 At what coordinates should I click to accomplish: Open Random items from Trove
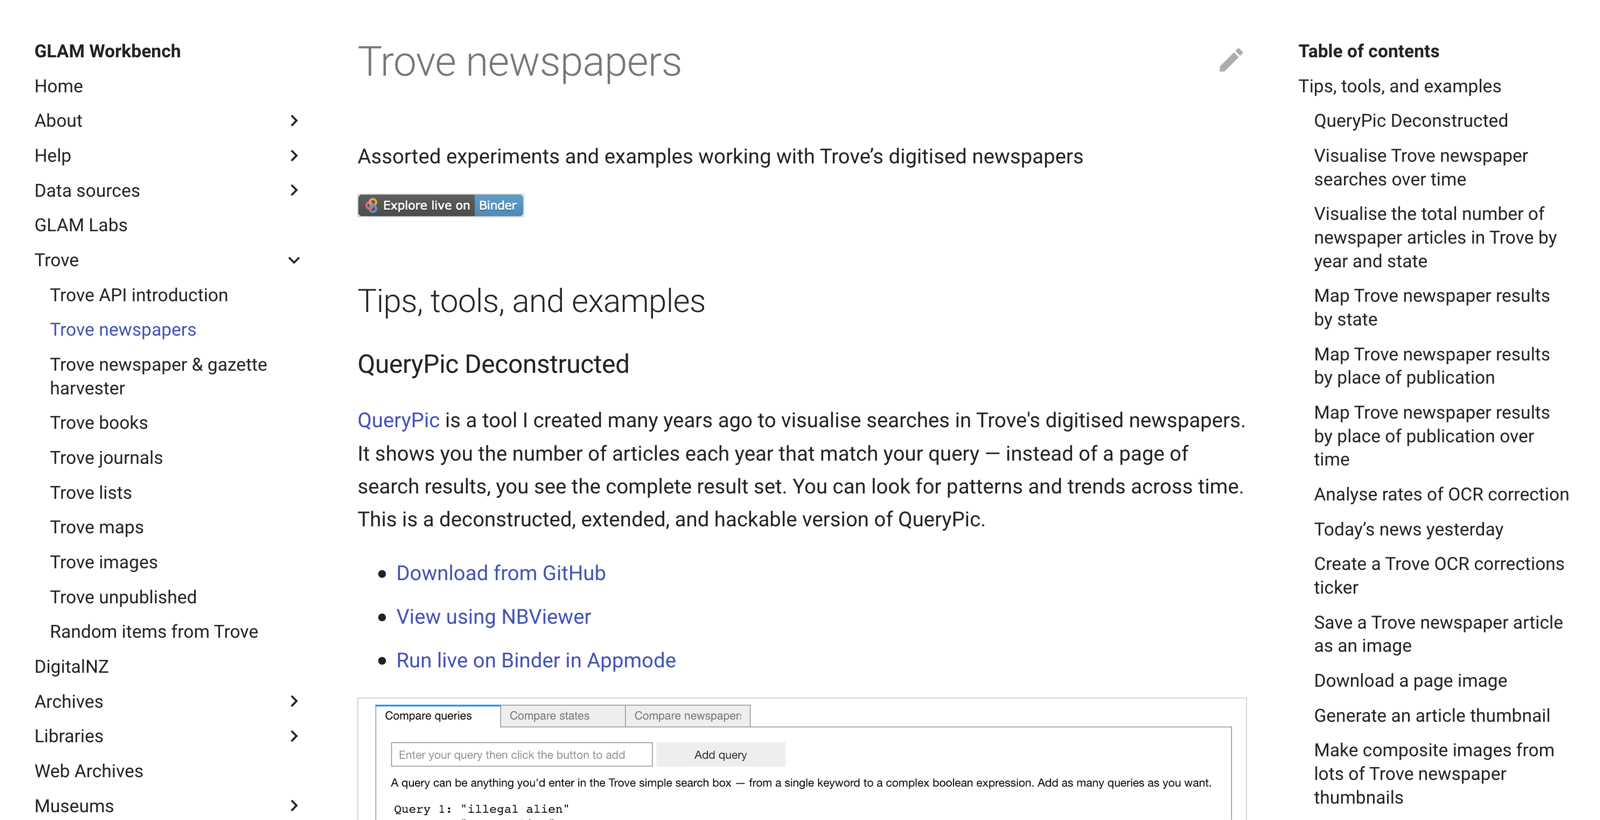coord(154,632)
